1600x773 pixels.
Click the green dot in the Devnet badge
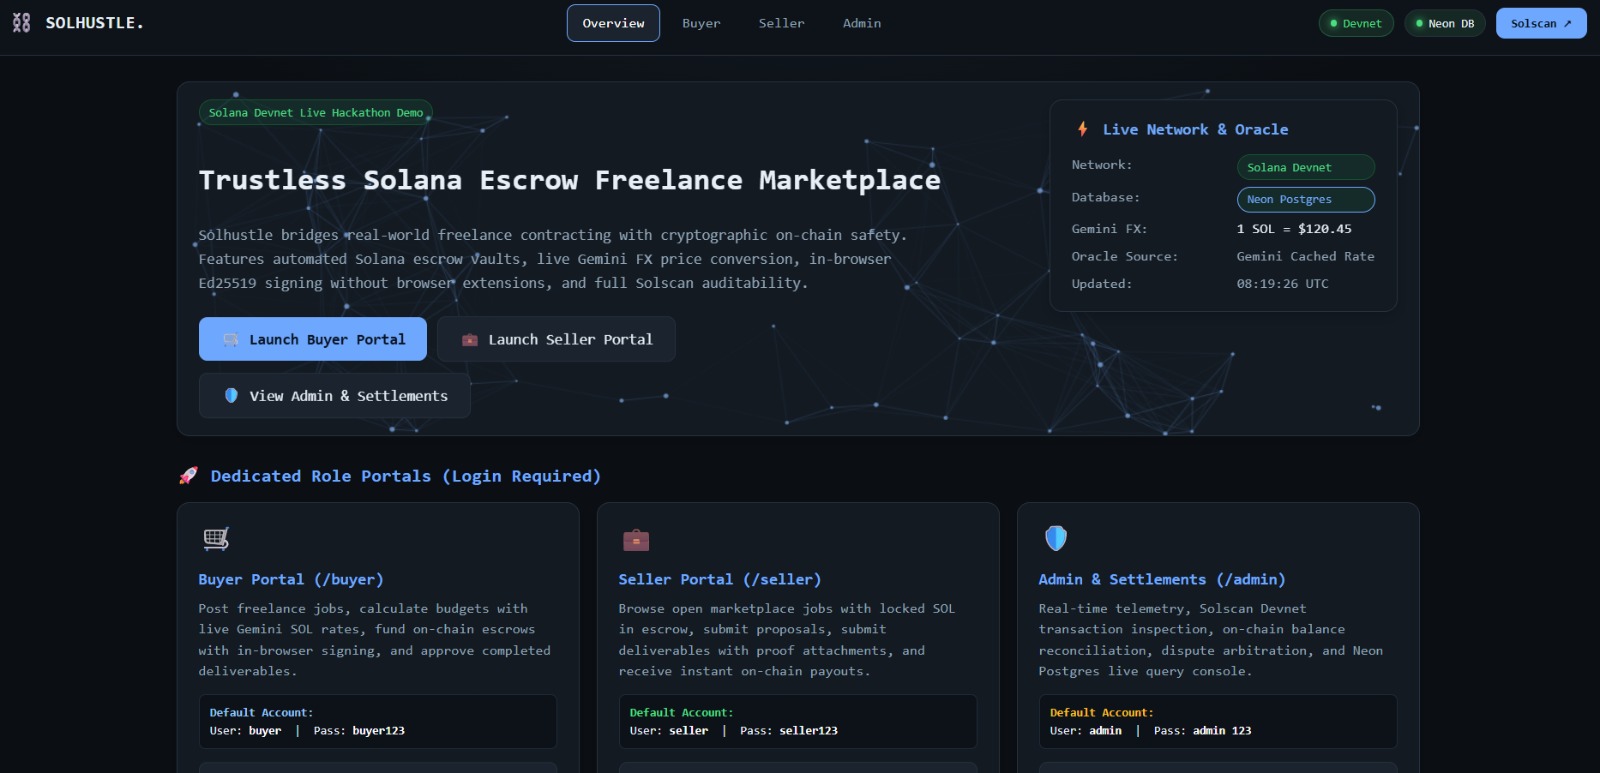(x=1334, y=23)
